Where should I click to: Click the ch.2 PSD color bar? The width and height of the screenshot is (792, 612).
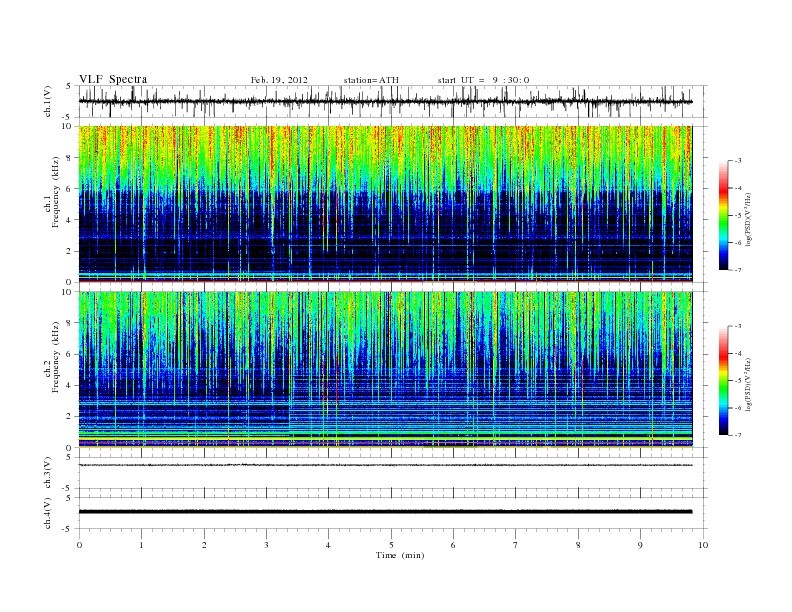tap(723, 380)
